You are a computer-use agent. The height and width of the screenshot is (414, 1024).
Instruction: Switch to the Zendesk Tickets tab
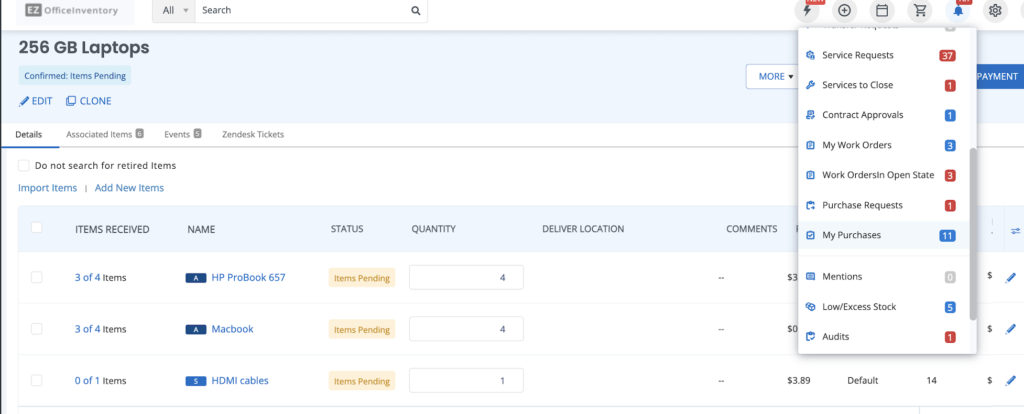pyautogui.click(x=253, y=135)
